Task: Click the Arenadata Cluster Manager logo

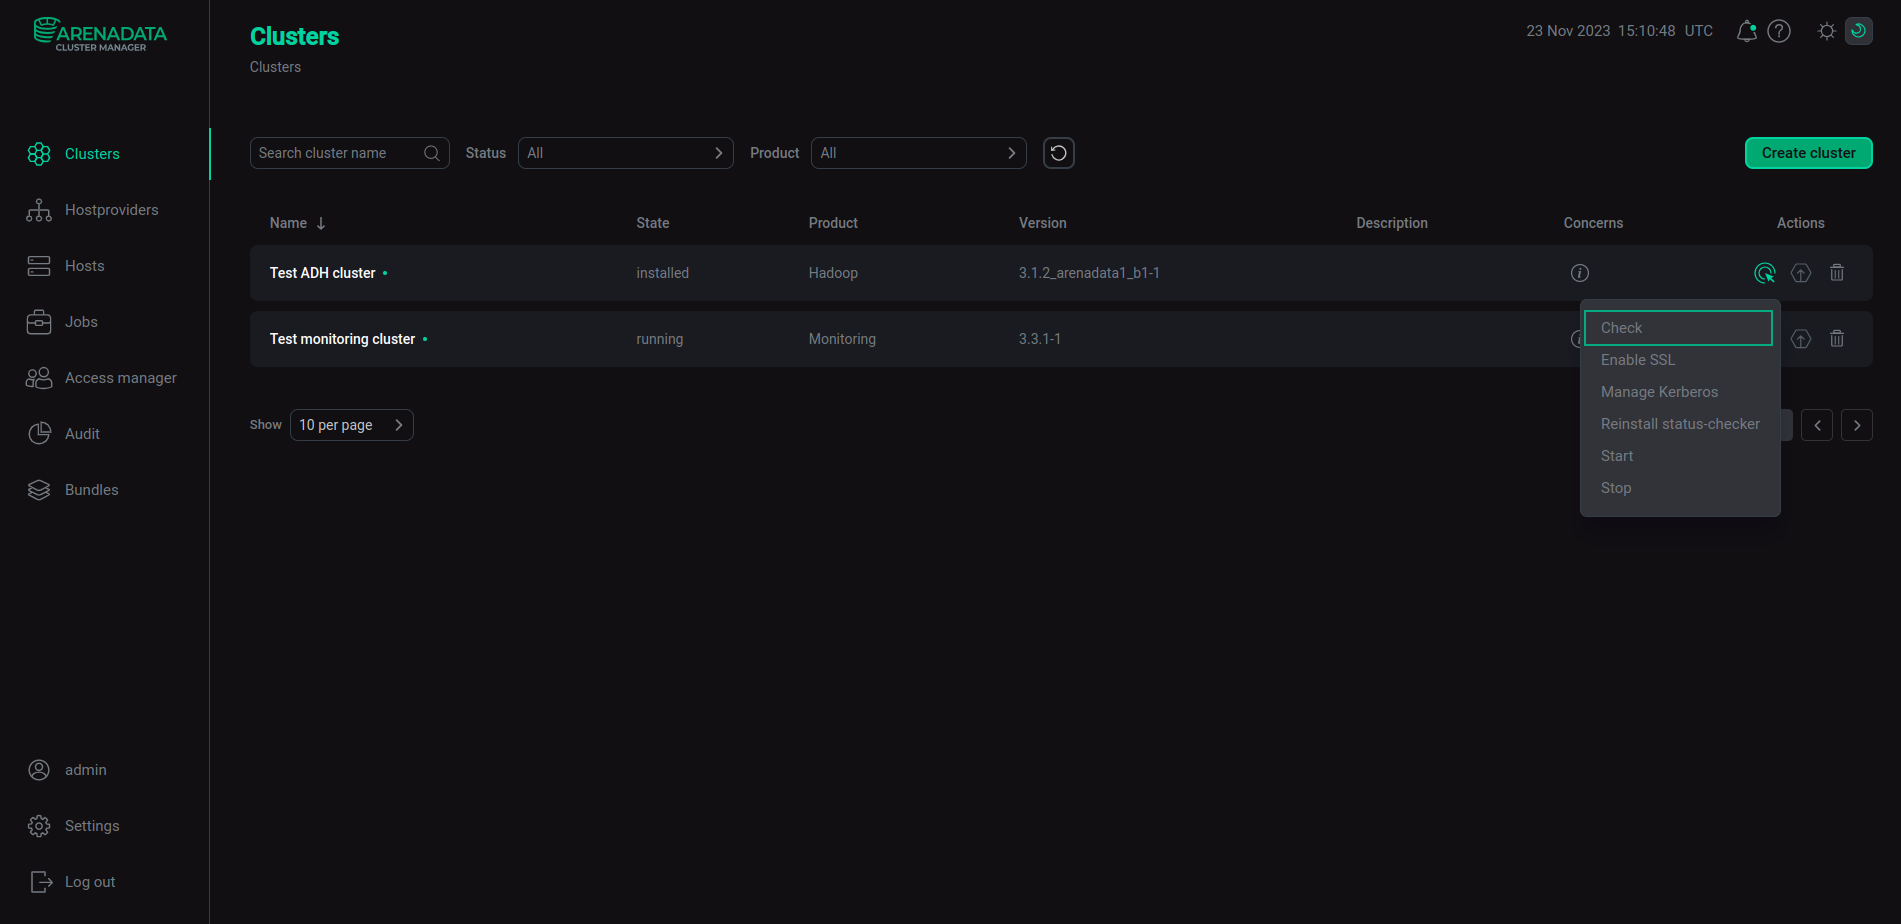Action: click(100, 34)
